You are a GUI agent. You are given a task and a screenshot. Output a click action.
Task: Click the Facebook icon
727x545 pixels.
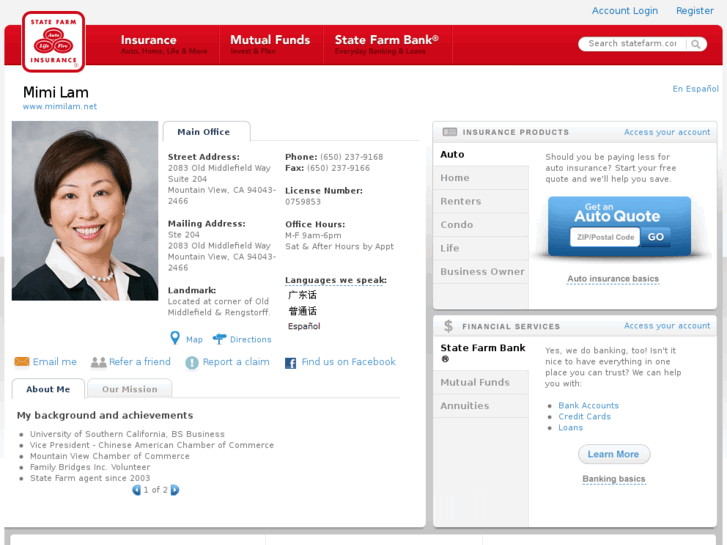coord(291,363)
